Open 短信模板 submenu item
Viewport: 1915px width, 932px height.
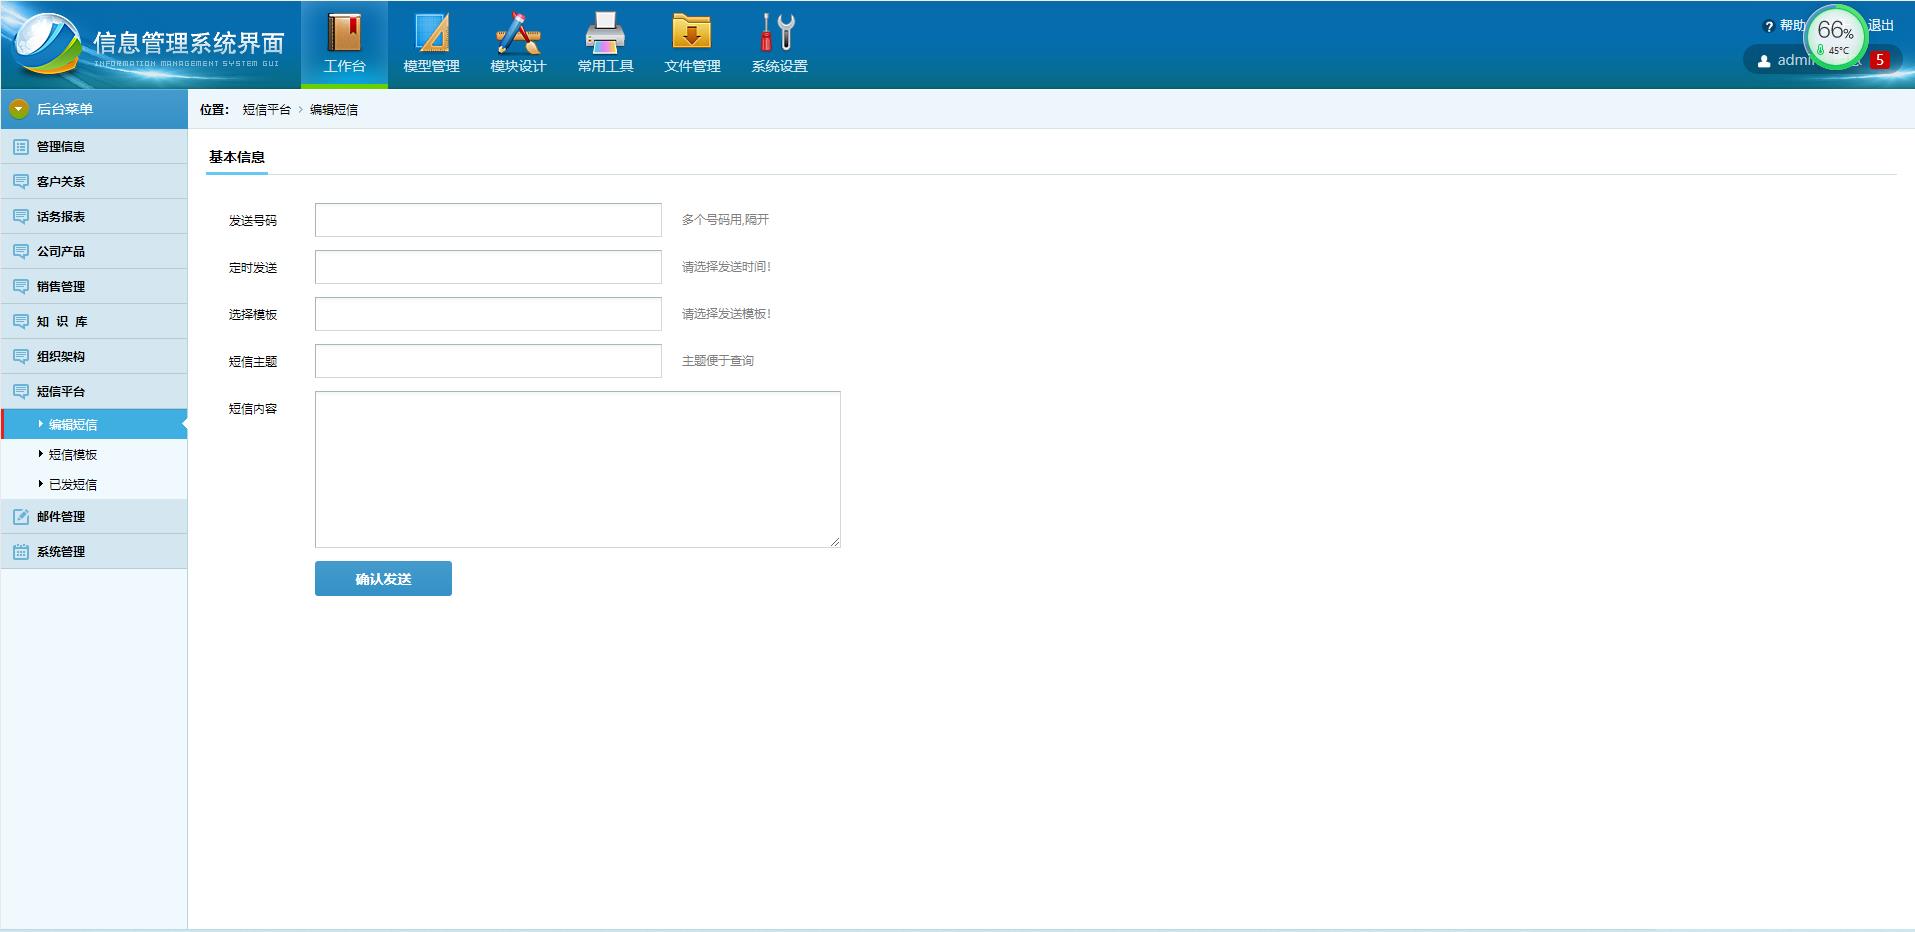click(73, 455)
